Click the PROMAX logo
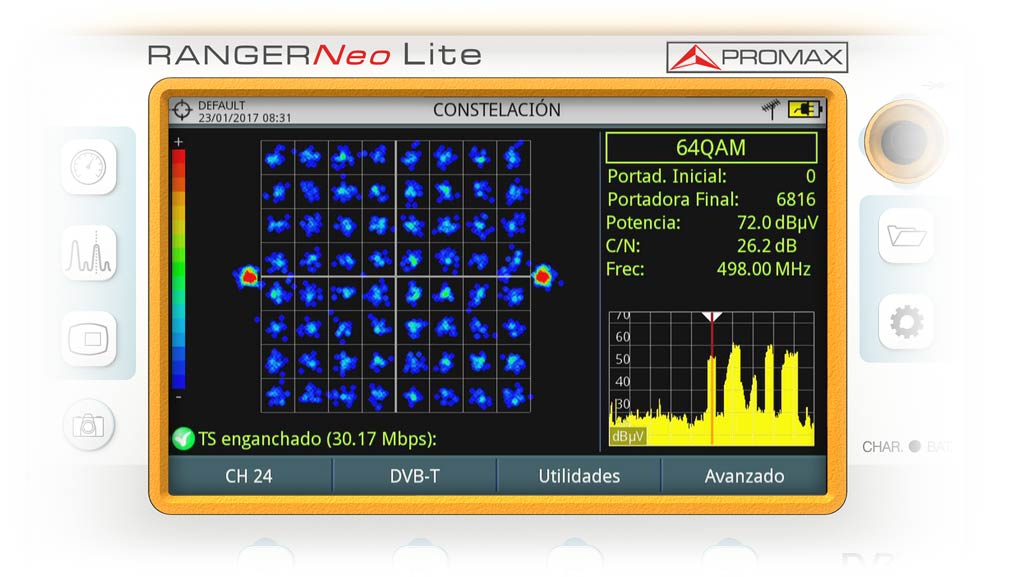Screen dimensions: 1024x577 (757, 57)
